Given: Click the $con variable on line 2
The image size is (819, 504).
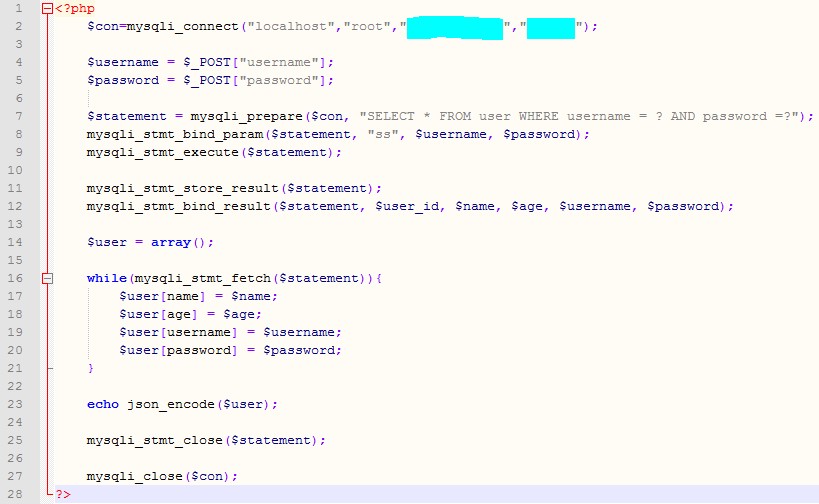Looking at the screenshot, I should pos(103,27).
